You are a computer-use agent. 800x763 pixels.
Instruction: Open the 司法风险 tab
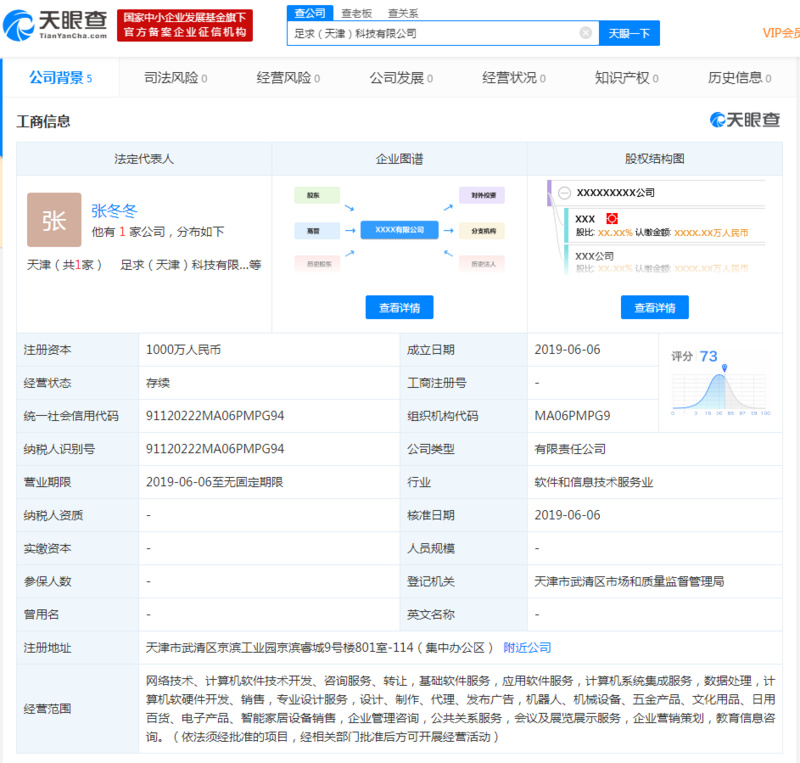[175, 77]
